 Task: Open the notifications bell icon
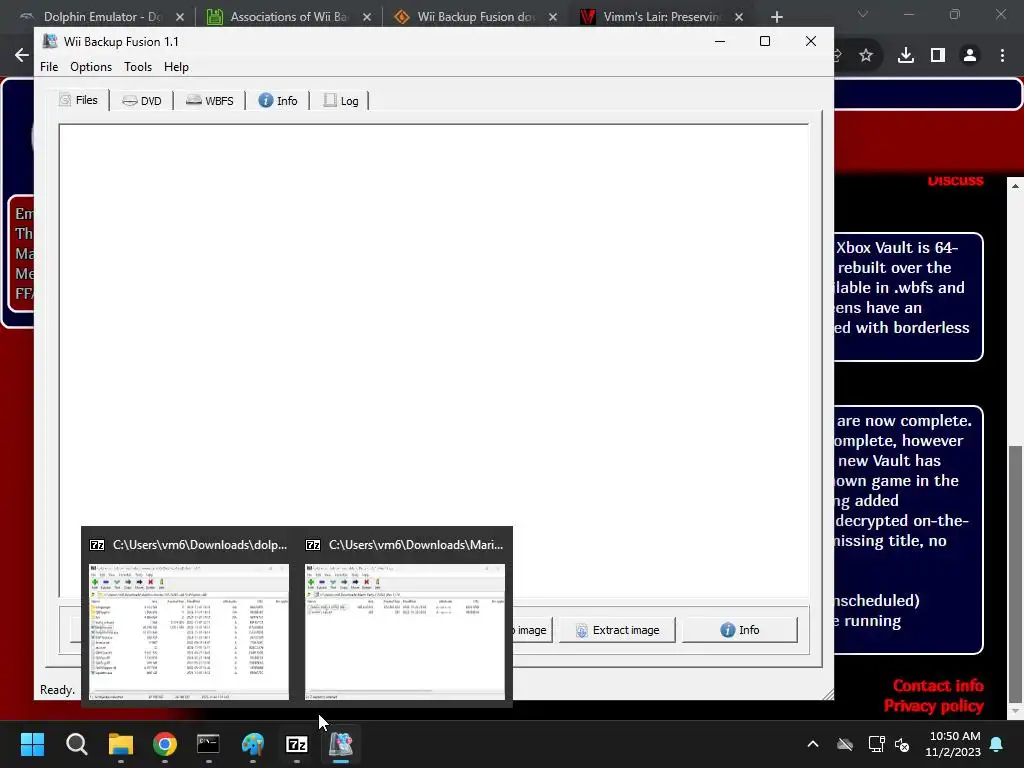pyautogui.click(x=997, y=744)
